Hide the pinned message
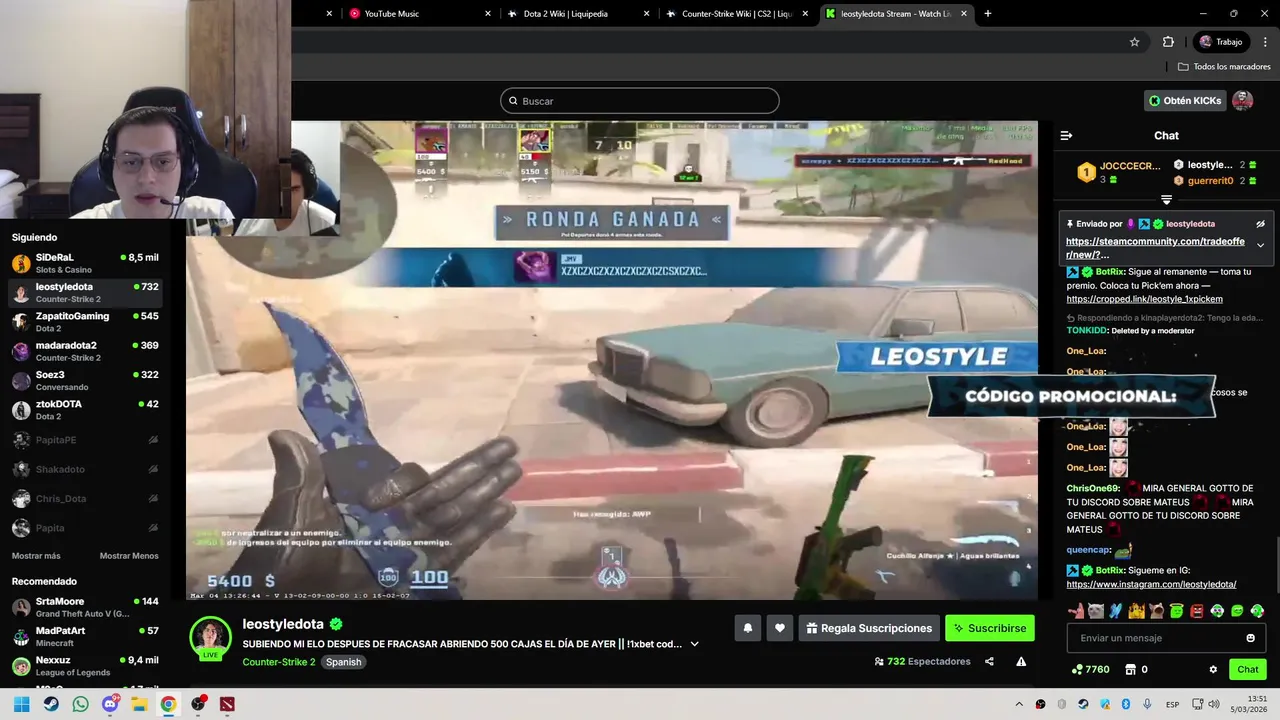 click(x=1260, y=224)
